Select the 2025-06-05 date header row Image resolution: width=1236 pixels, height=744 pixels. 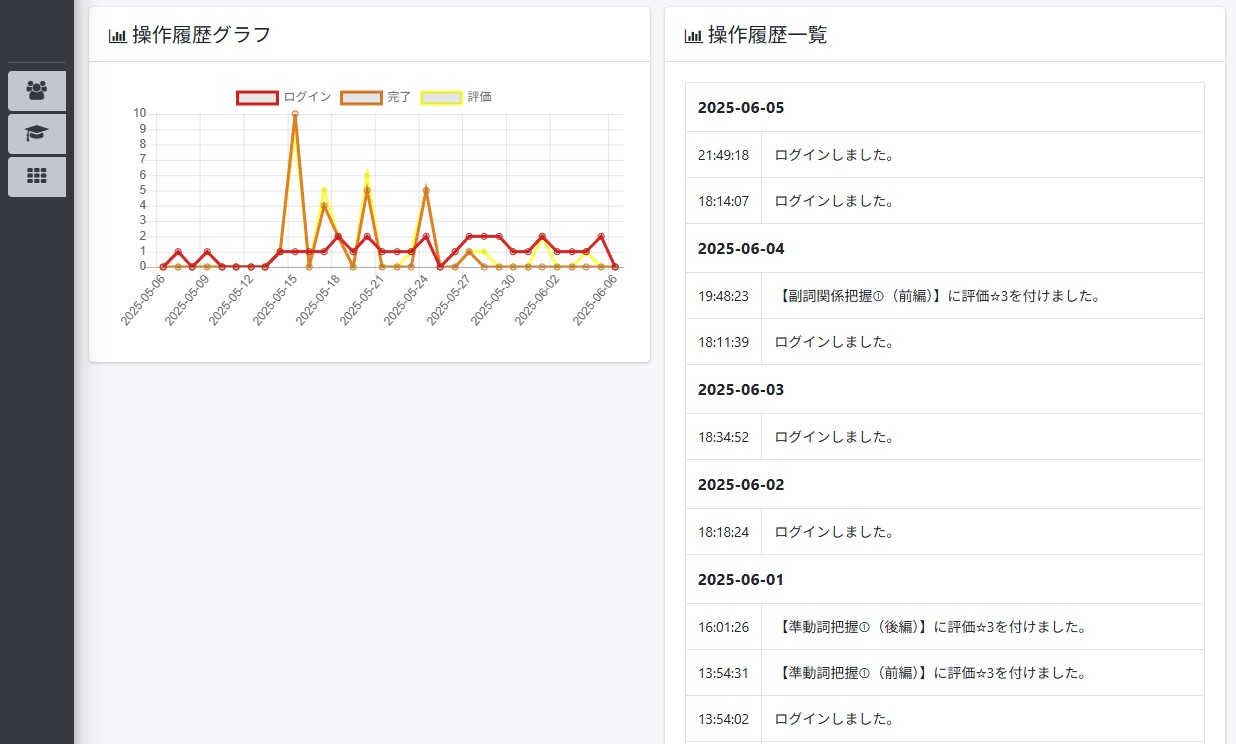[x=944, y=107]
